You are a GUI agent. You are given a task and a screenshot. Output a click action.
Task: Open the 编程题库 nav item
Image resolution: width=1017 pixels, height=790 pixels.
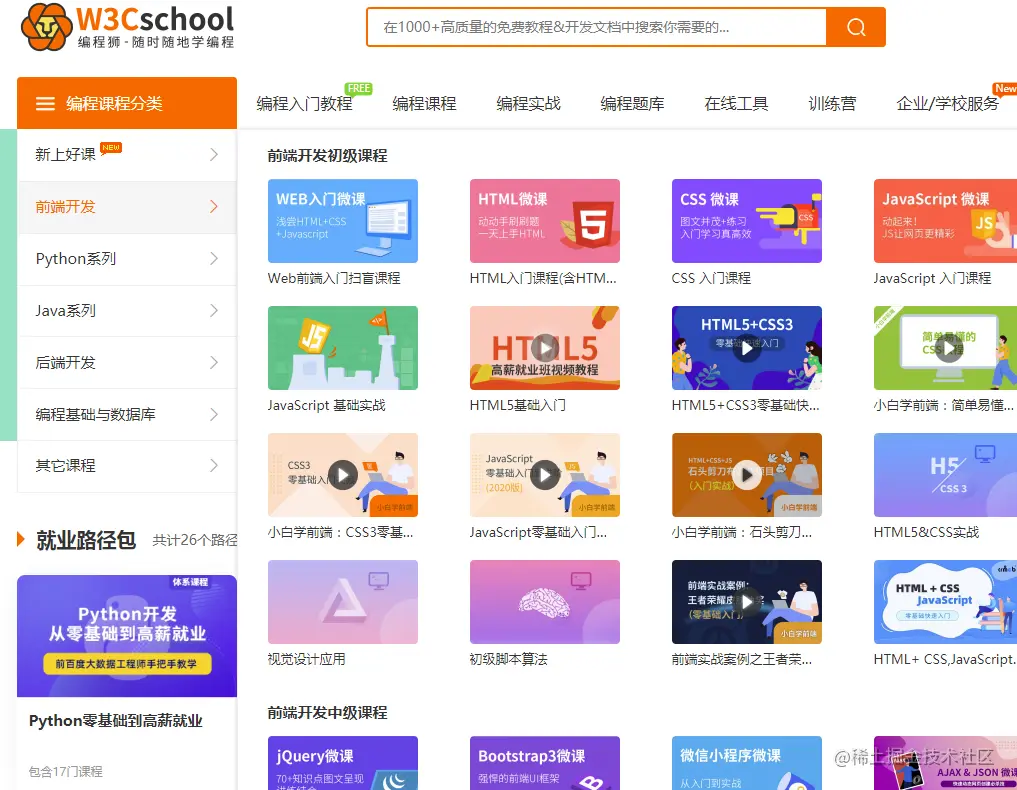pyautogui.click(x=632, y=104)
